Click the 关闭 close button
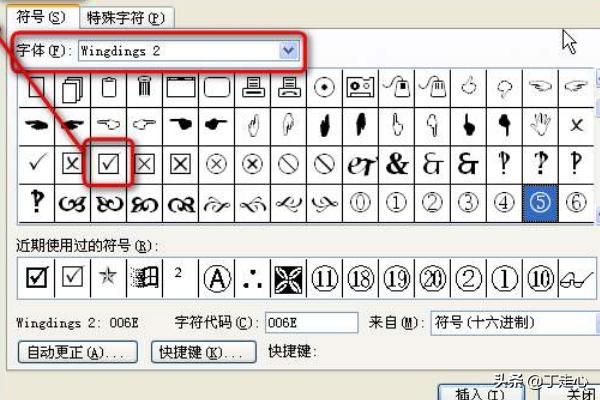This screenshot has height=400, width=600. coord(570,393)
